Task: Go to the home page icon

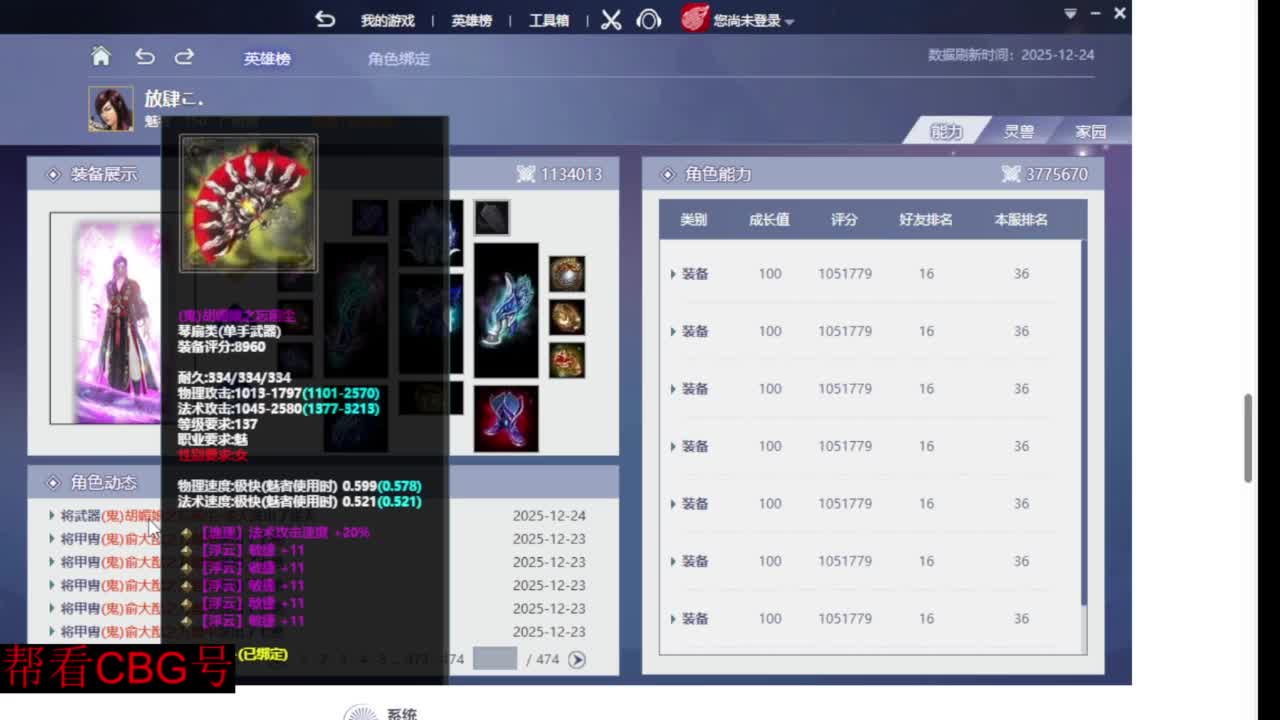Action: tap(101, 57)
